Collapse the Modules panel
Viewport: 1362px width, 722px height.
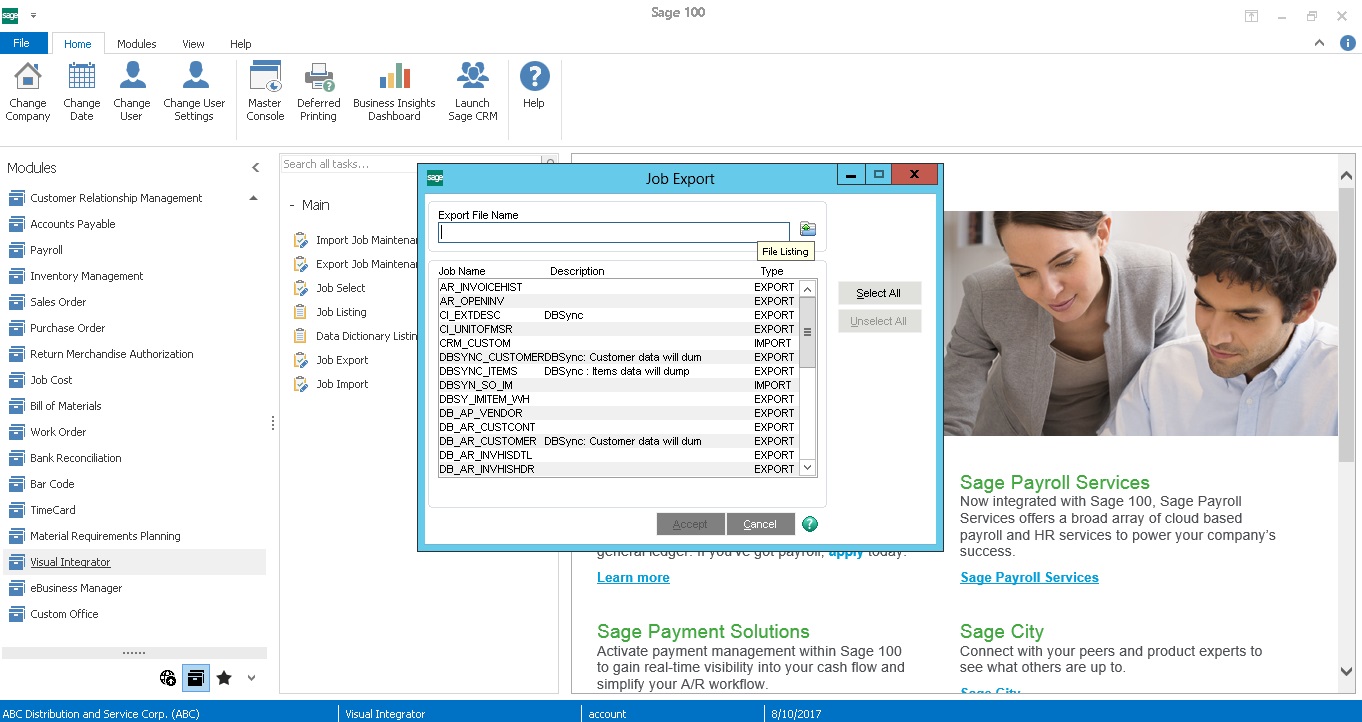[256, 168]
